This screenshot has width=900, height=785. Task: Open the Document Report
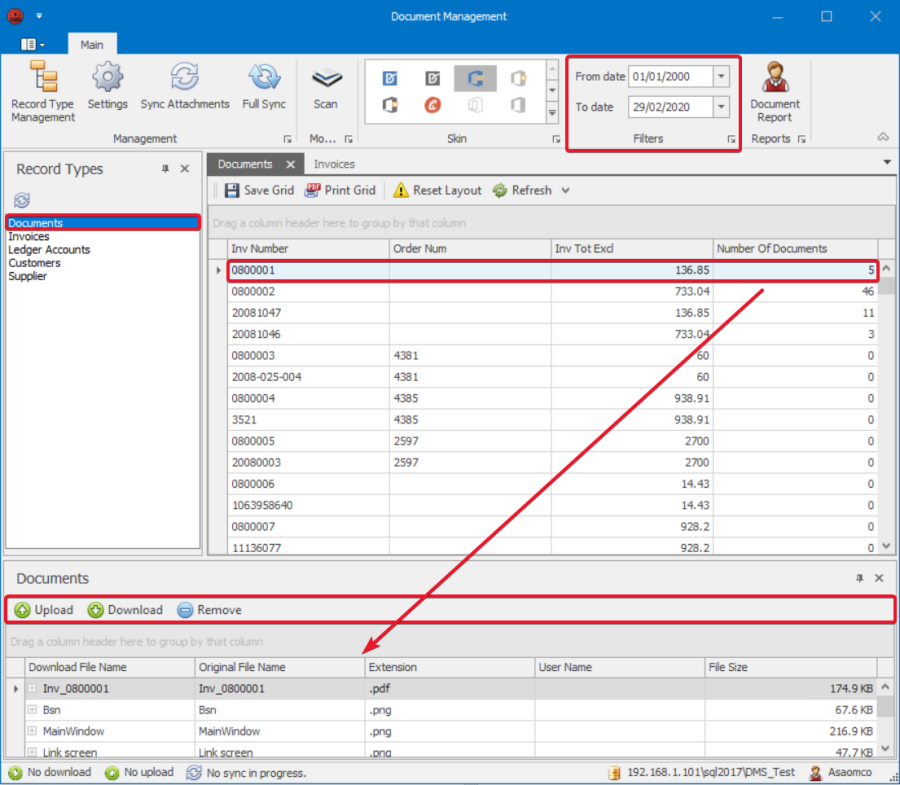point(775,92)
